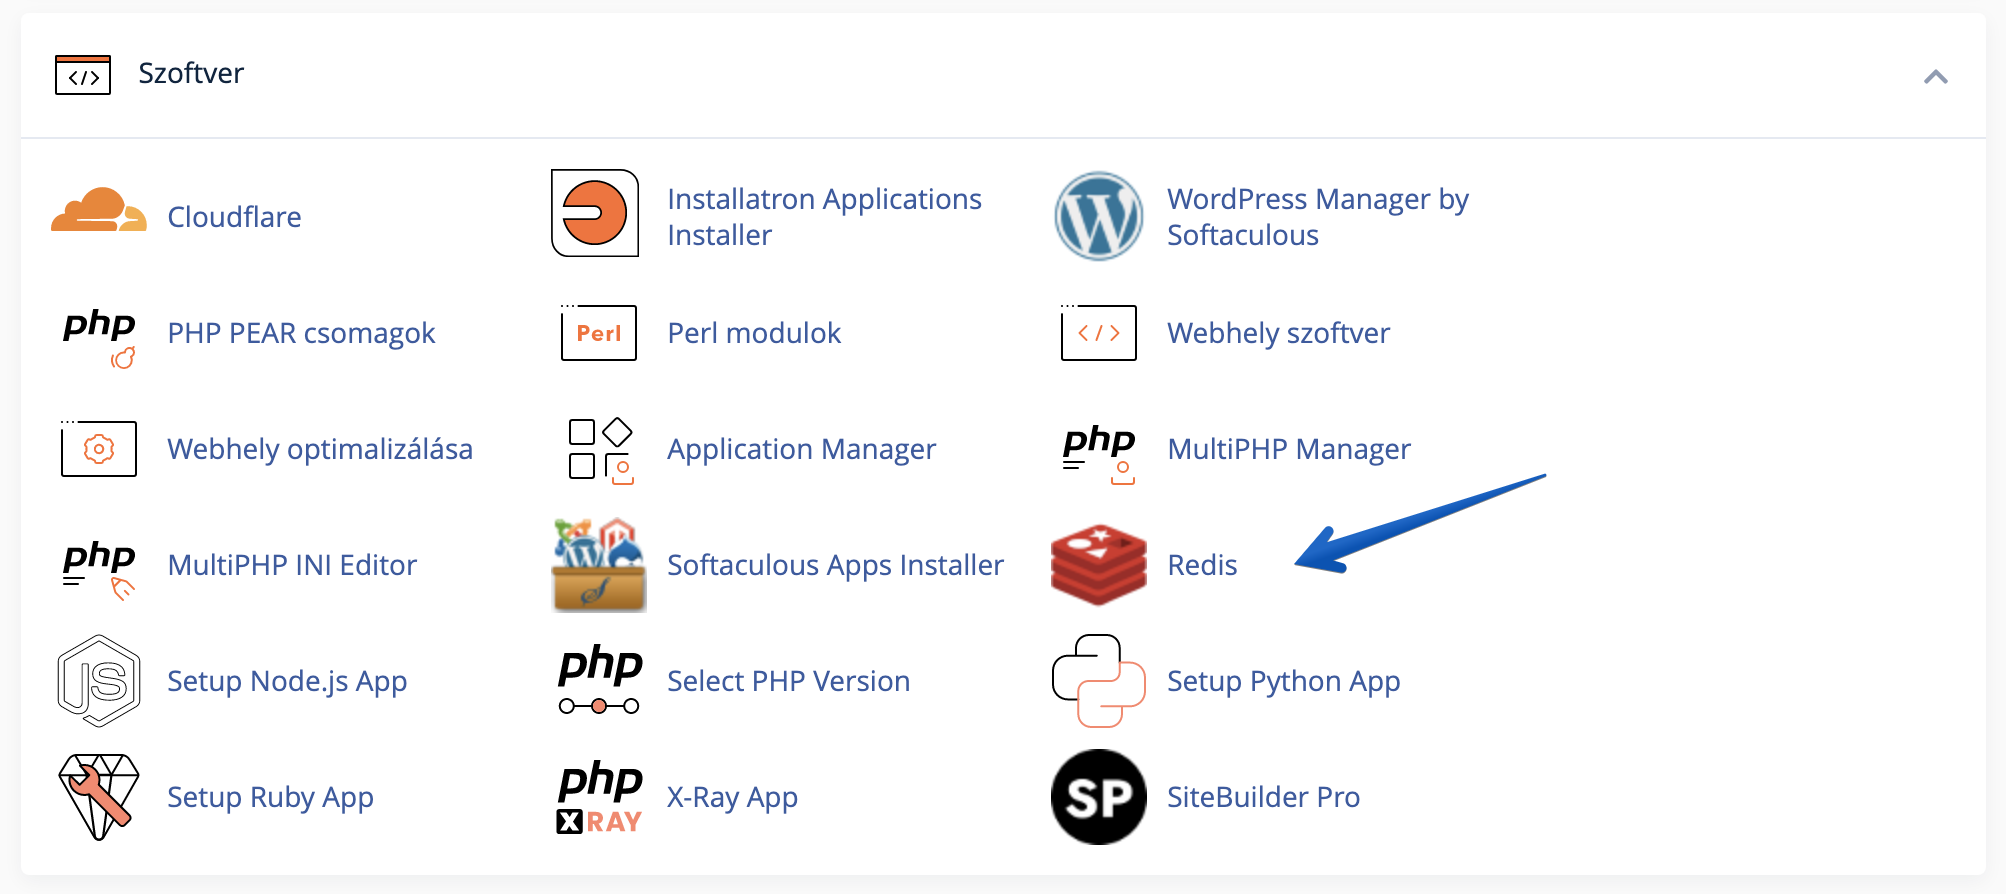
Task: Open Softaculous Apps Installer link
Action: [x=835, y=565]
